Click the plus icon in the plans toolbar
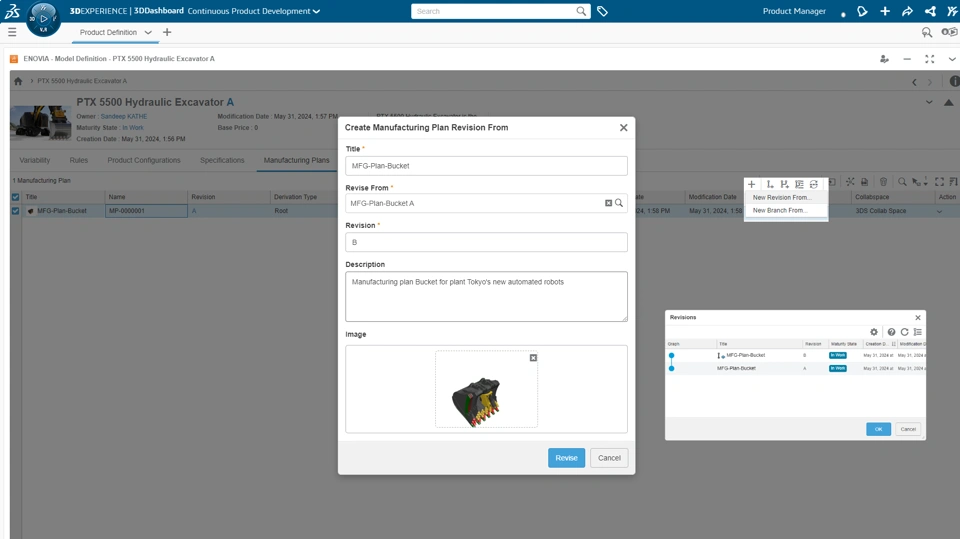 (x=751, y=184)
